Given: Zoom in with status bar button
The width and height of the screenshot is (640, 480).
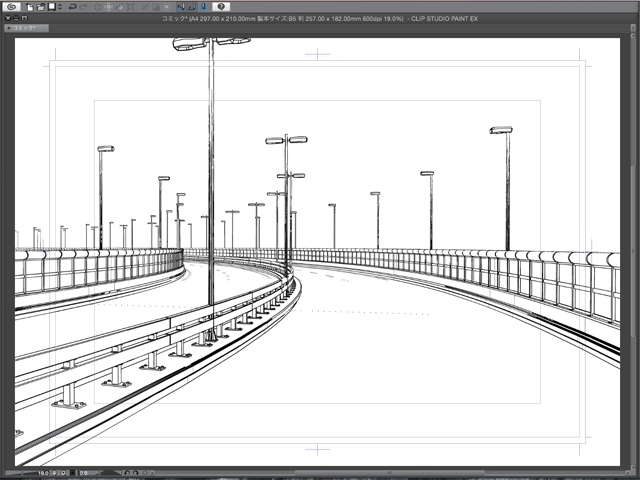Looking at the screenshot, I should (x=63, y=473).
